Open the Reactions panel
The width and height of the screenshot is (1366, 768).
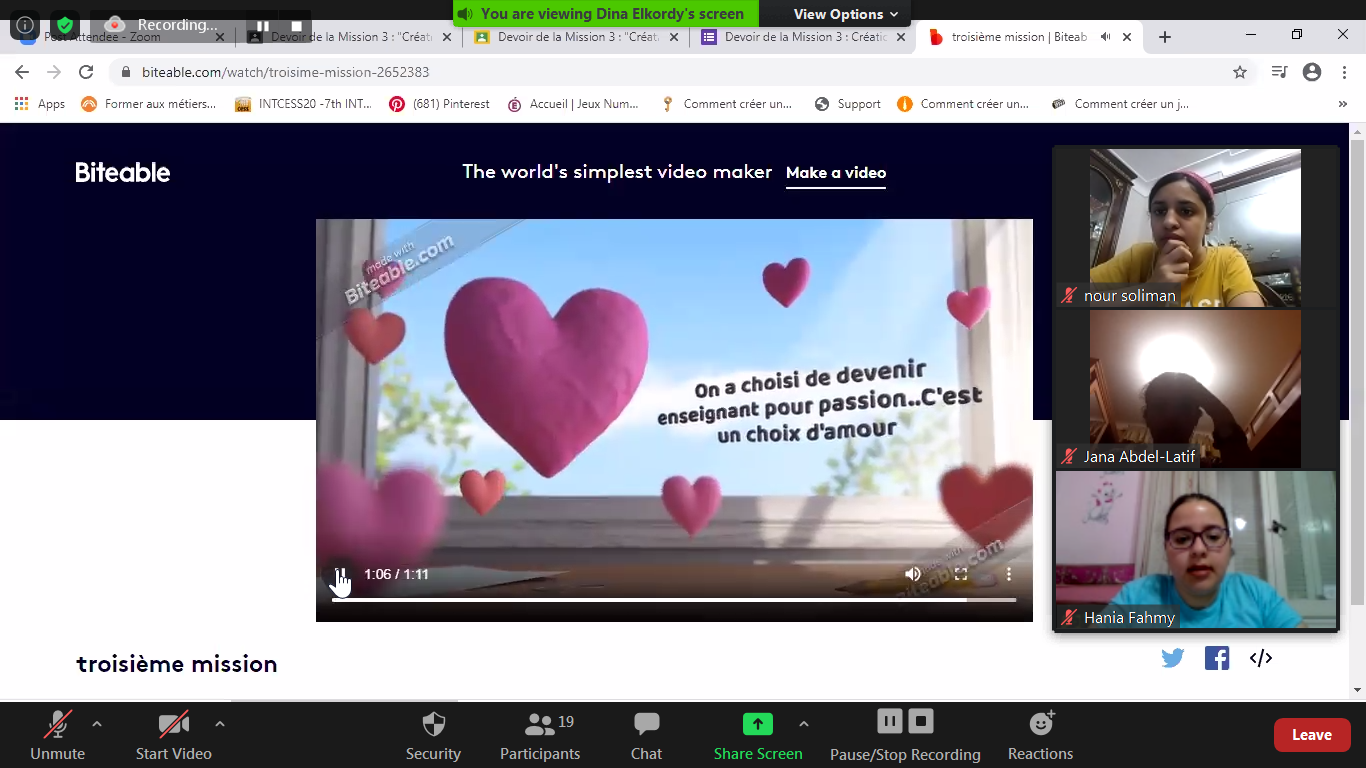tap(1040, 735)
